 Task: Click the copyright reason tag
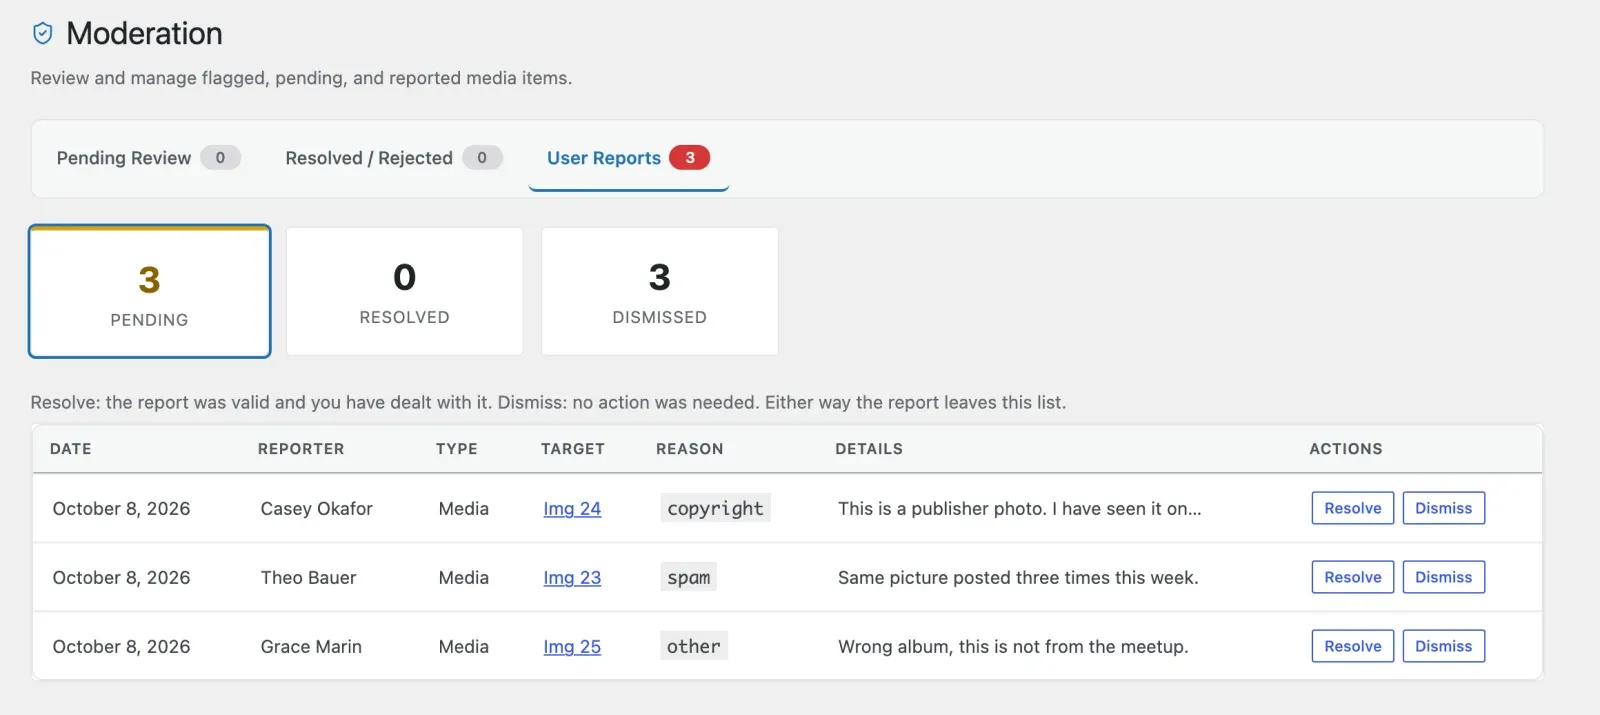coord(715,508)
